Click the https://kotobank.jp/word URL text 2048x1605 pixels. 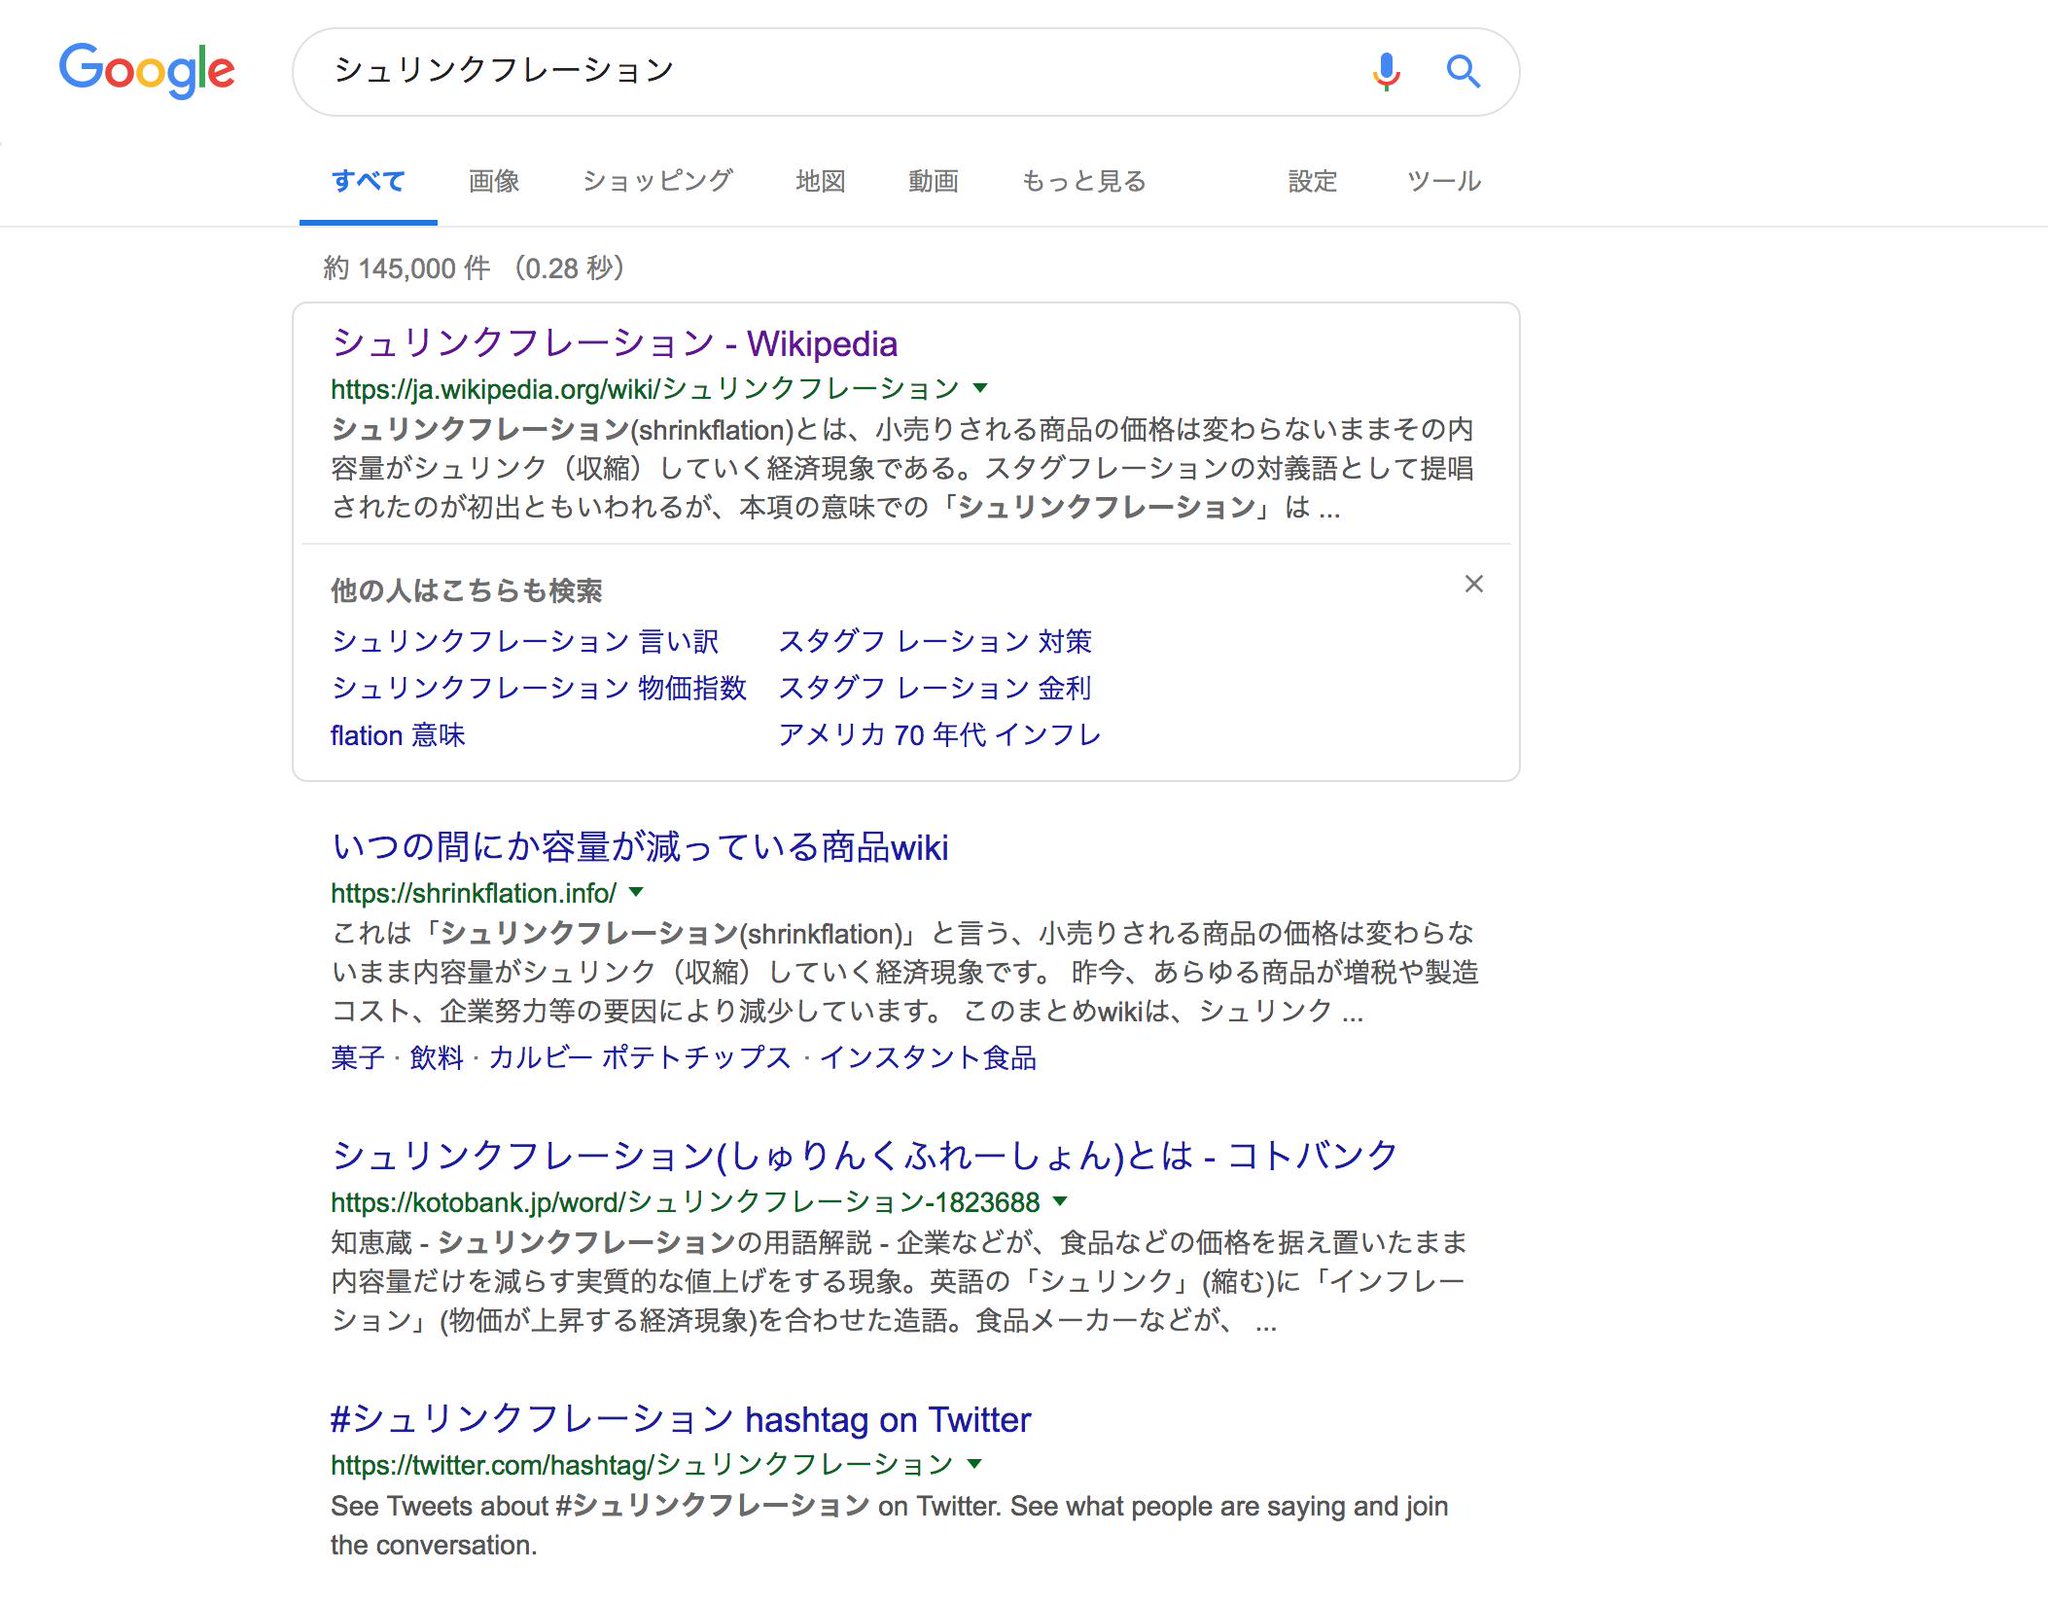coord(686,1202)
